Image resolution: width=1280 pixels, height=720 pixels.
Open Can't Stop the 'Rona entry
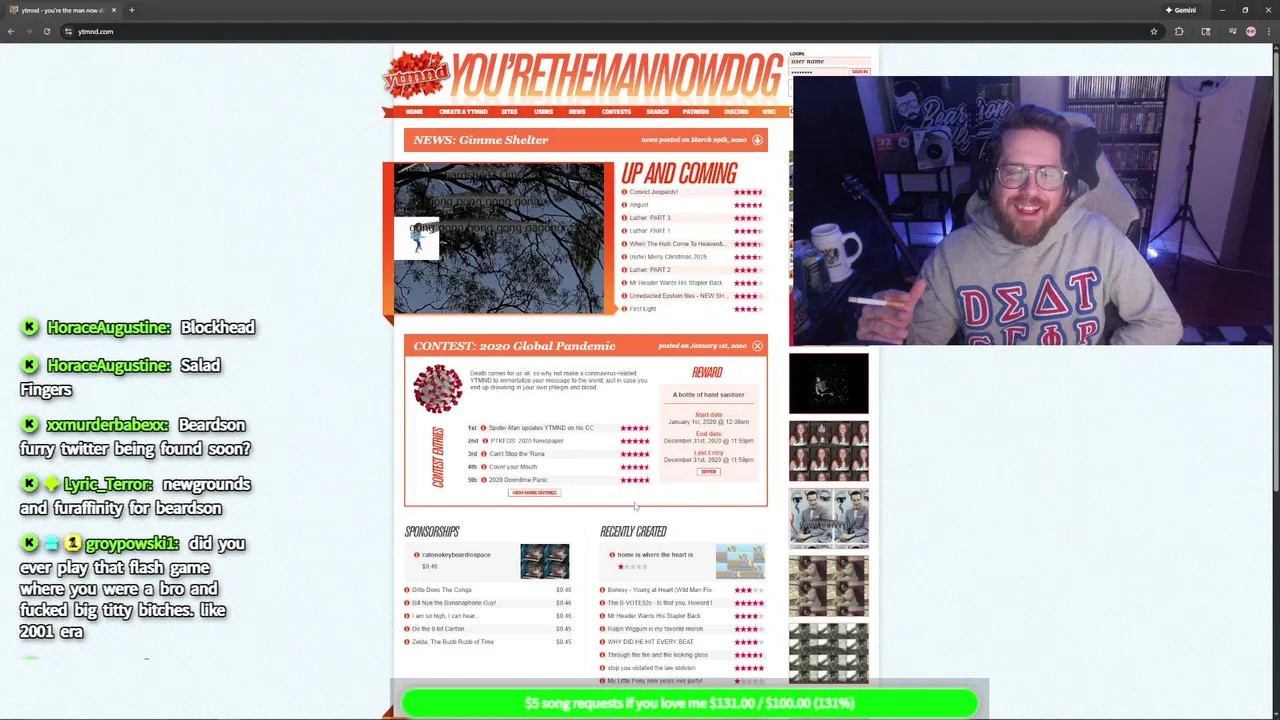pyautogui.click(x=517, y=454)
